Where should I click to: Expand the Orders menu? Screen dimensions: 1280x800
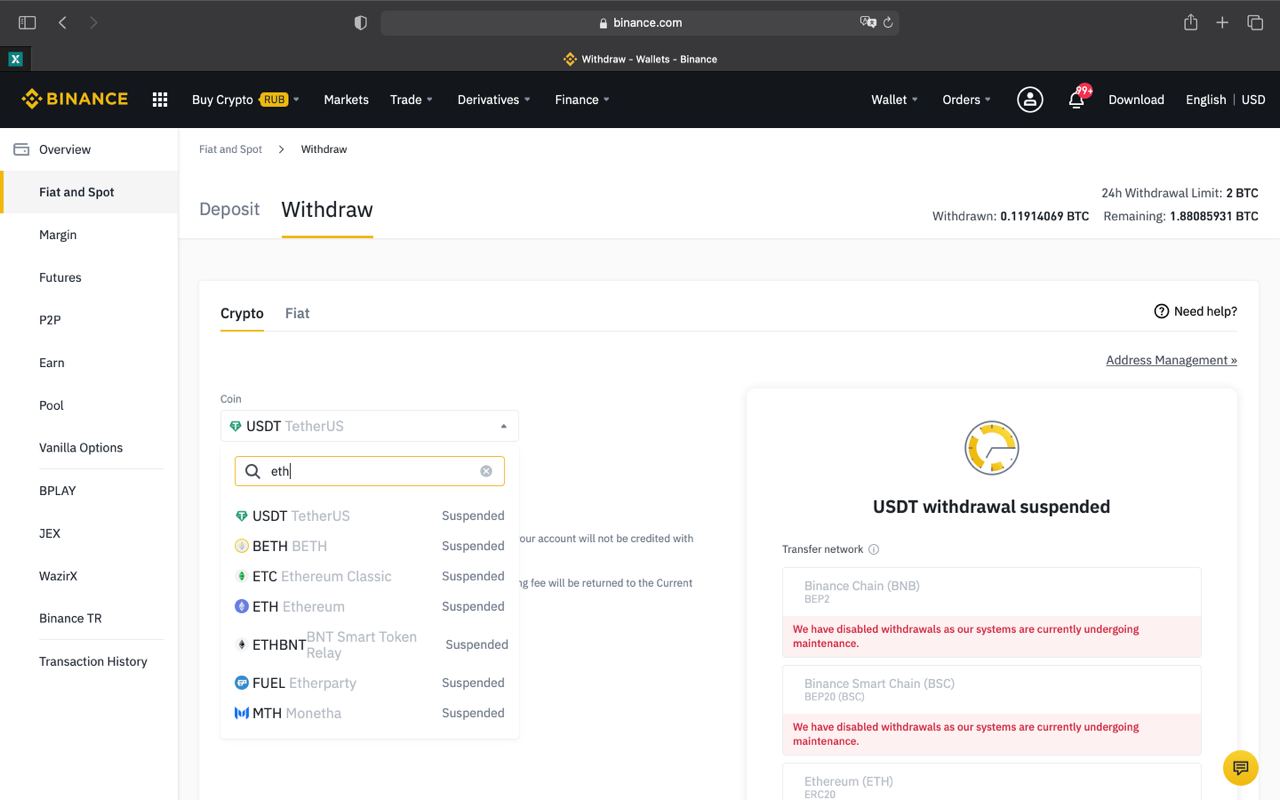(966, 99)
